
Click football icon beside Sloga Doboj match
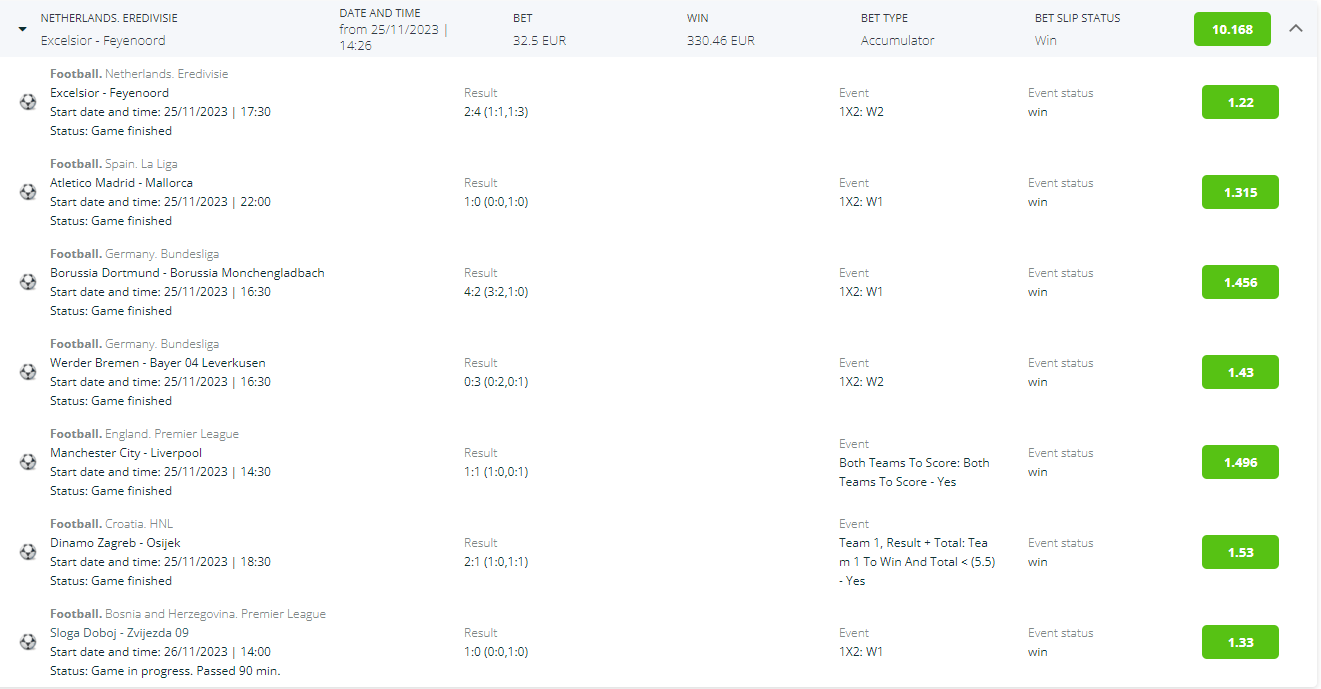[28, 642]
